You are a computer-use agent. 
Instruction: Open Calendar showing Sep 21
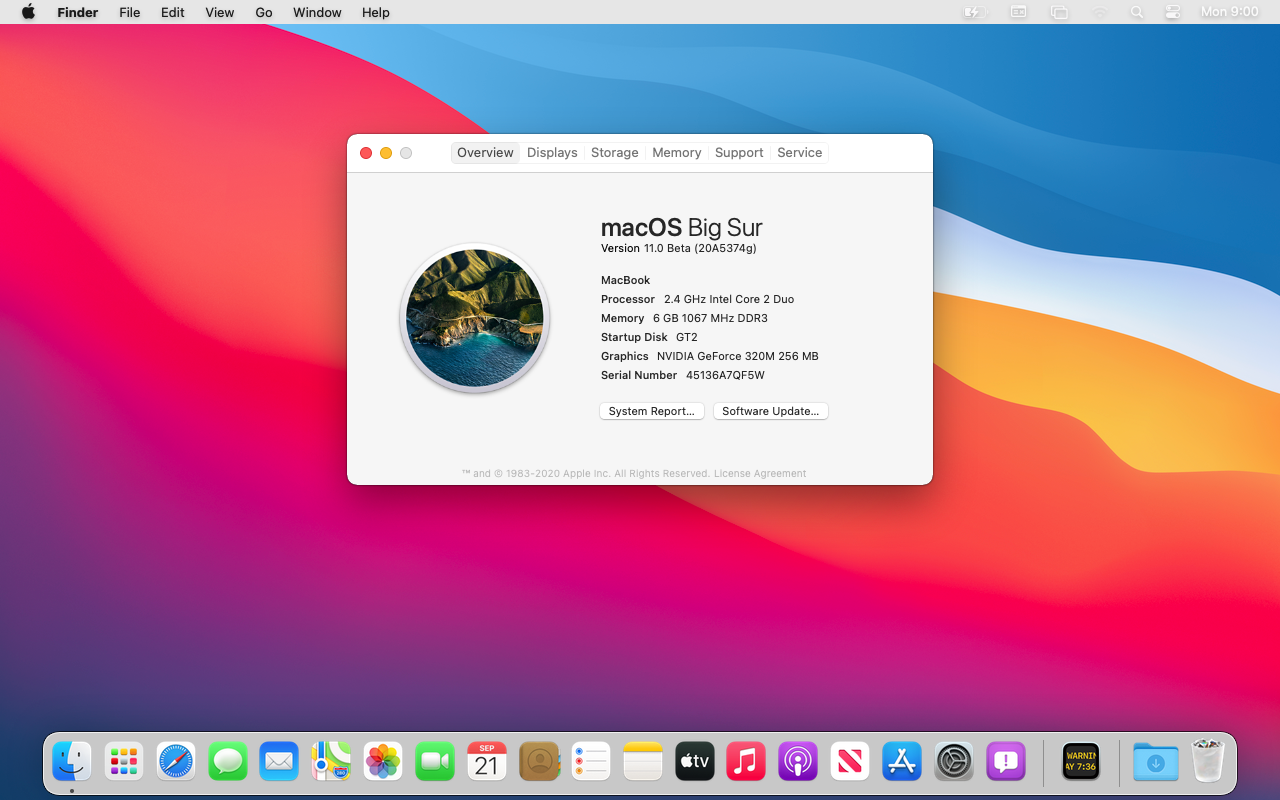pos(487,762)
